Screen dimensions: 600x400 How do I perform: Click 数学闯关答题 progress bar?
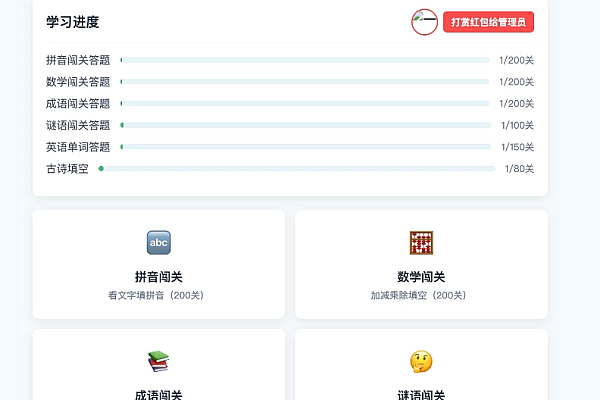(305, 82)
